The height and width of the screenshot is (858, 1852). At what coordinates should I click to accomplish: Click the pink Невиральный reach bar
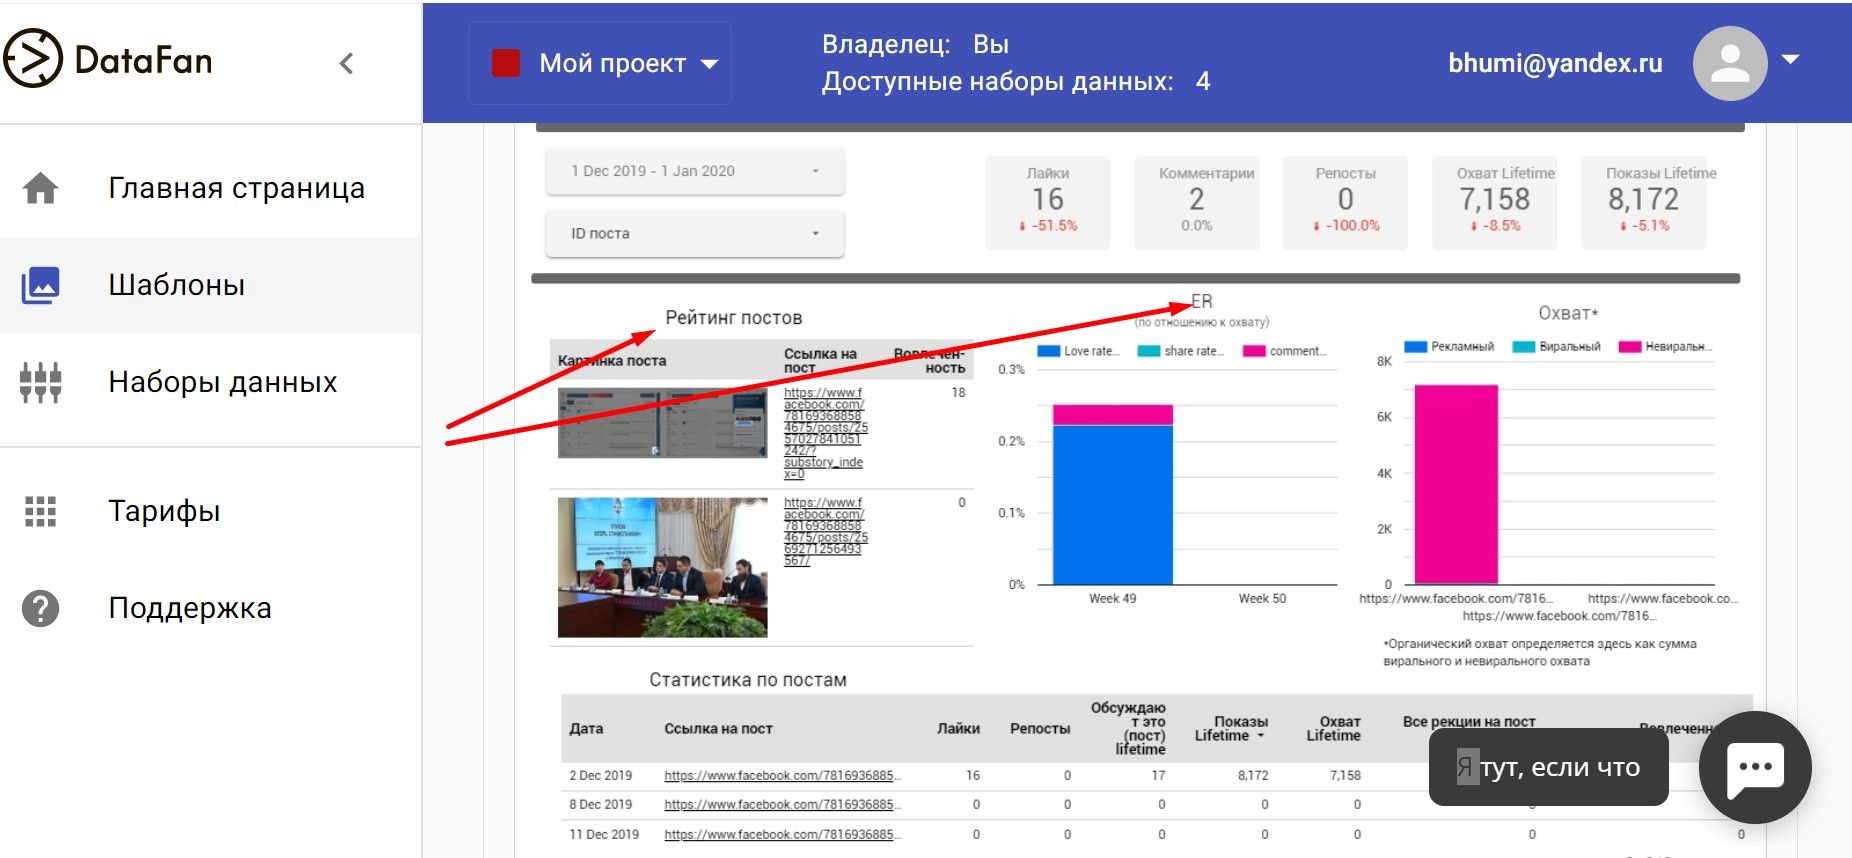1456,484
